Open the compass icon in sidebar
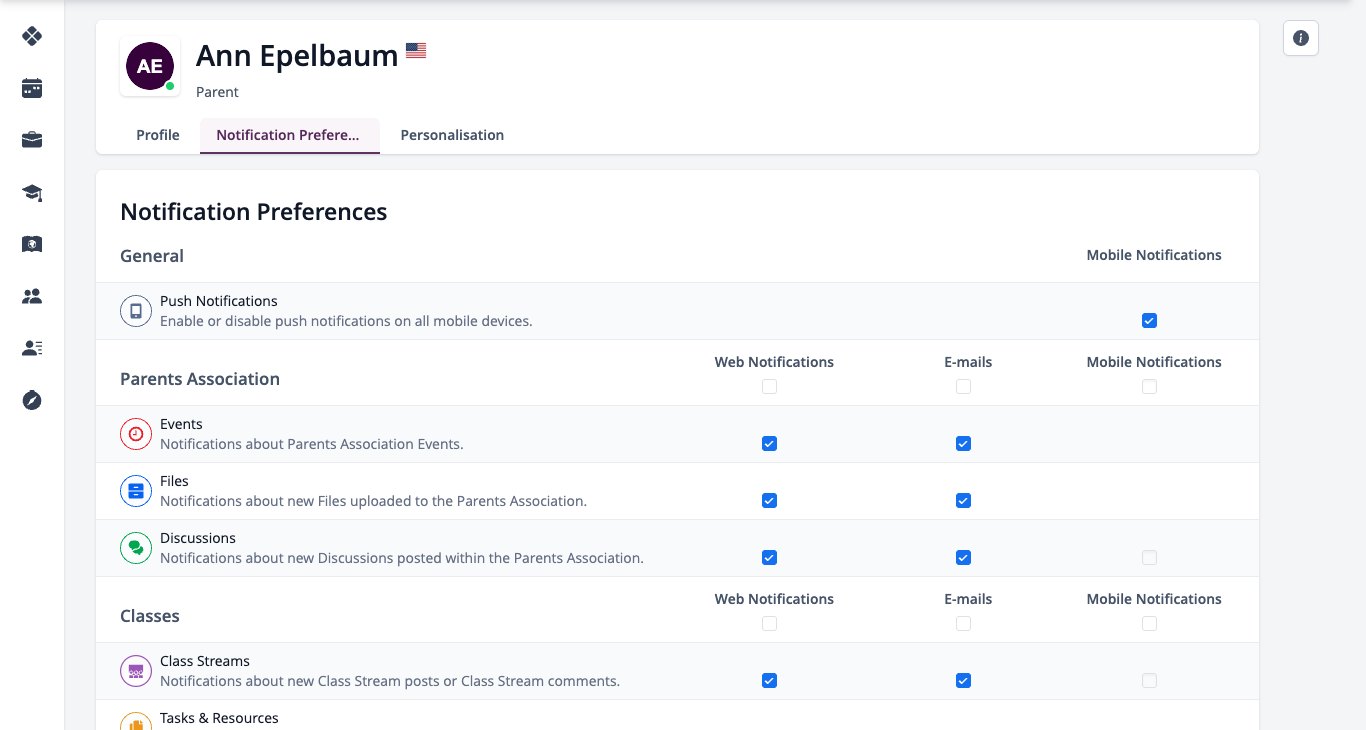1366x730 pixels. (x=32, y=400)
